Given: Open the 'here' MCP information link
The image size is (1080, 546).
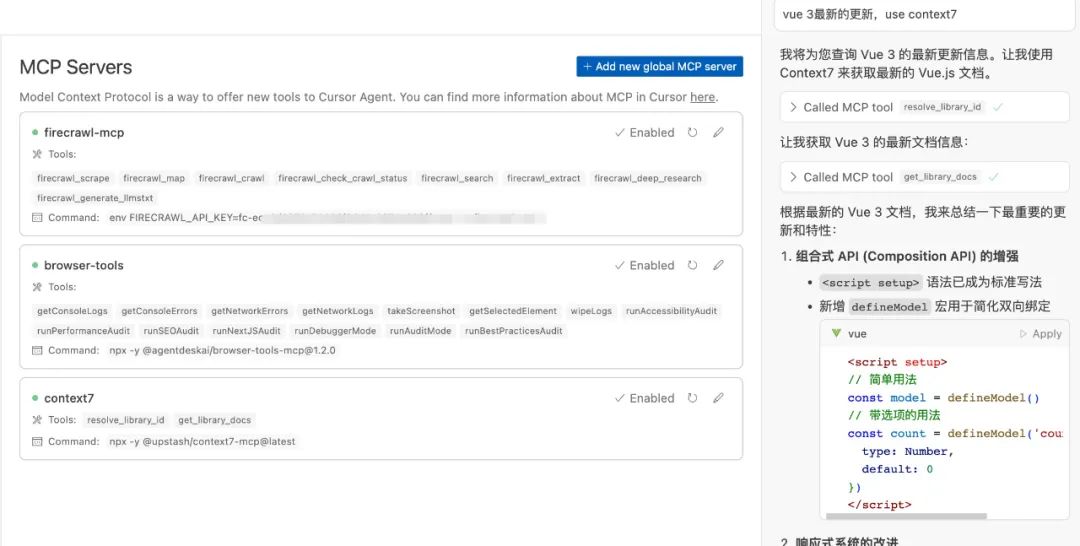Looking at the screenshot, I should (703, 97).
